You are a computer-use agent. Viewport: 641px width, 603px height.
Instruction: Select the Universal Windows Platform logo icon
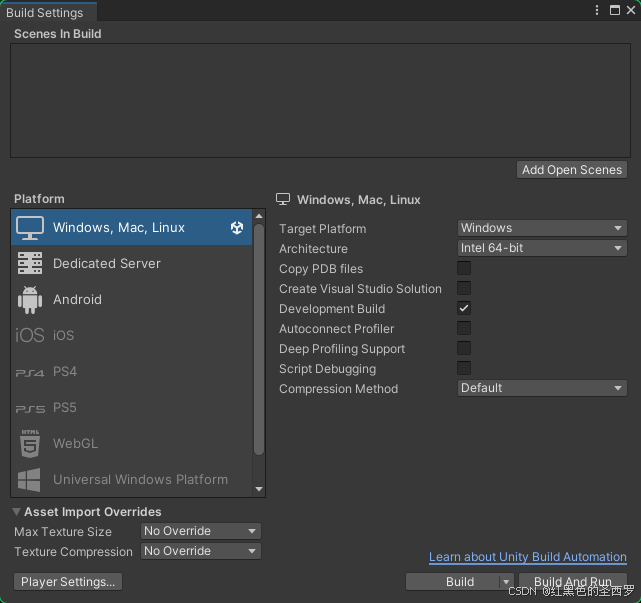point(29,480)
